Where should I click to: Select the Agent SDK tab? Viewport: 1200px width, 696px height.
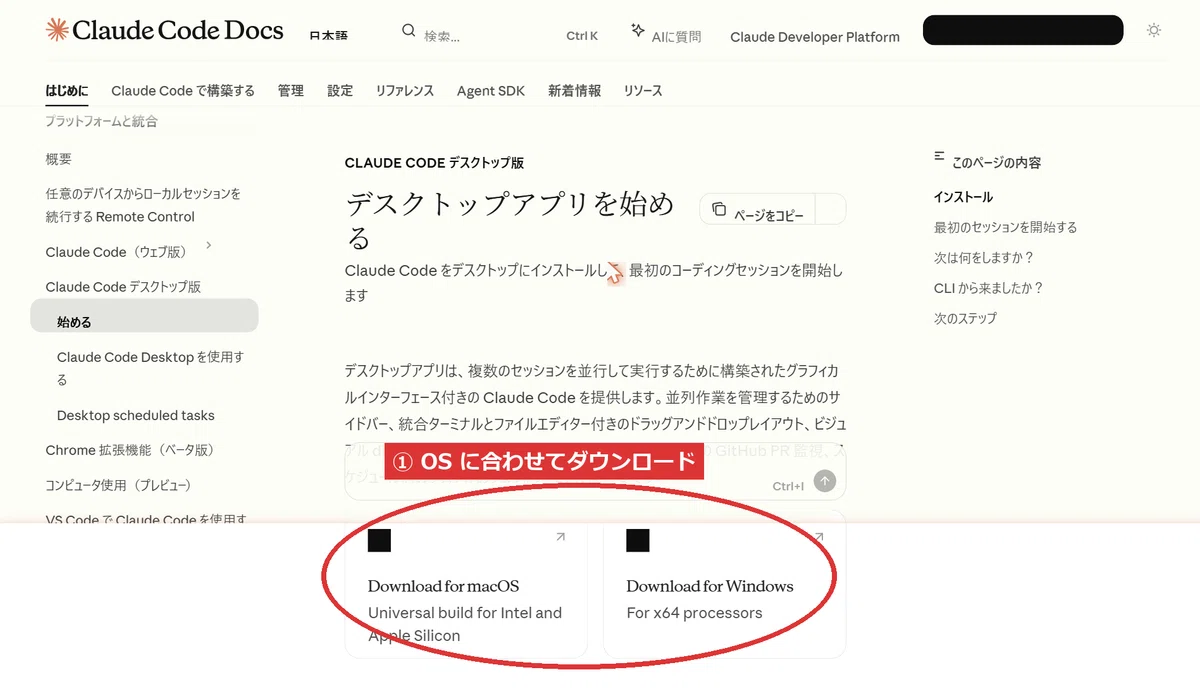[490, 91]
